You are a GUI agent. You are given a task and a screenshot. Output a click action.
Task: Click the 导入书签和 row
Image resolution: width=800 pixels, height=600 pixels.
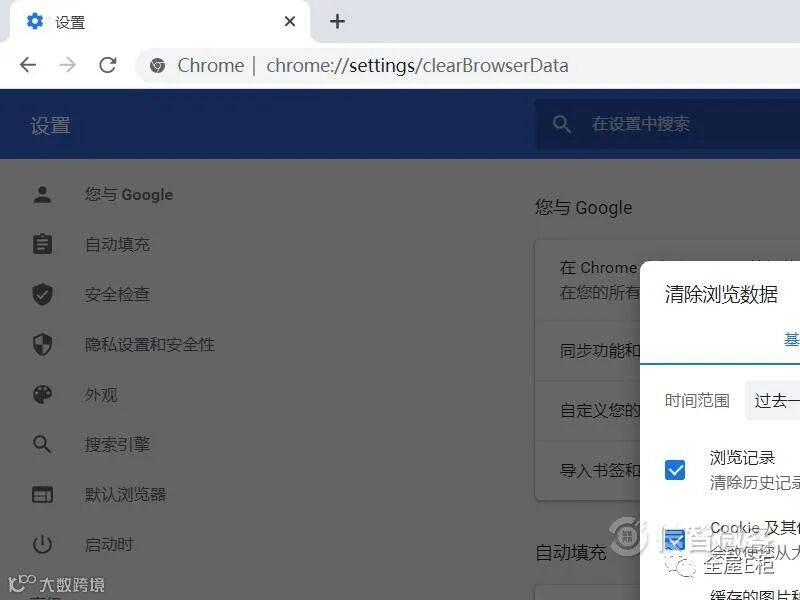point(588,470)
